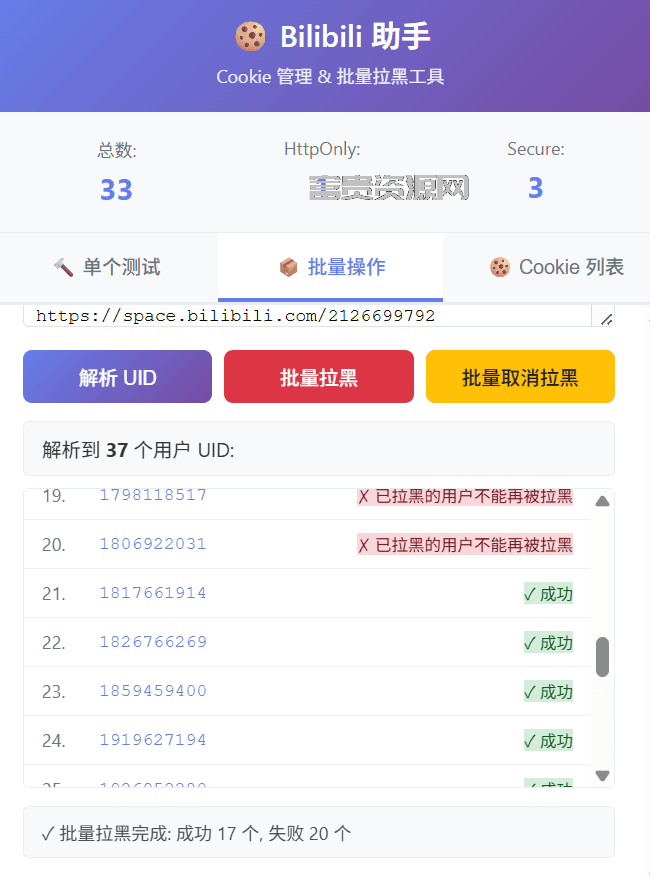Click the hammer icon beside 单个测试
650x877 pixels.
[63, 267]
